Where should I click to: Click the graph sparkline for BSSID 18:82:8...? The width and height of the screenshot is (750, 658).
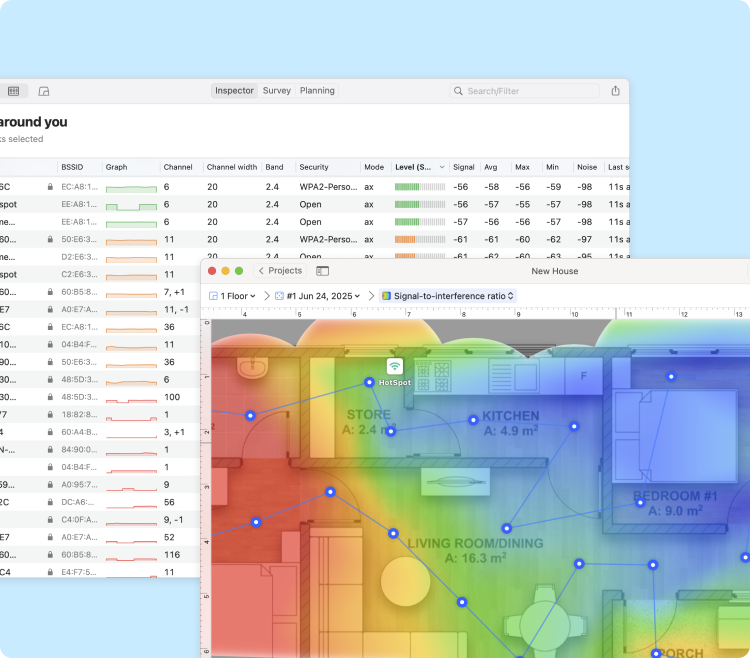click(x=131, y=418)
